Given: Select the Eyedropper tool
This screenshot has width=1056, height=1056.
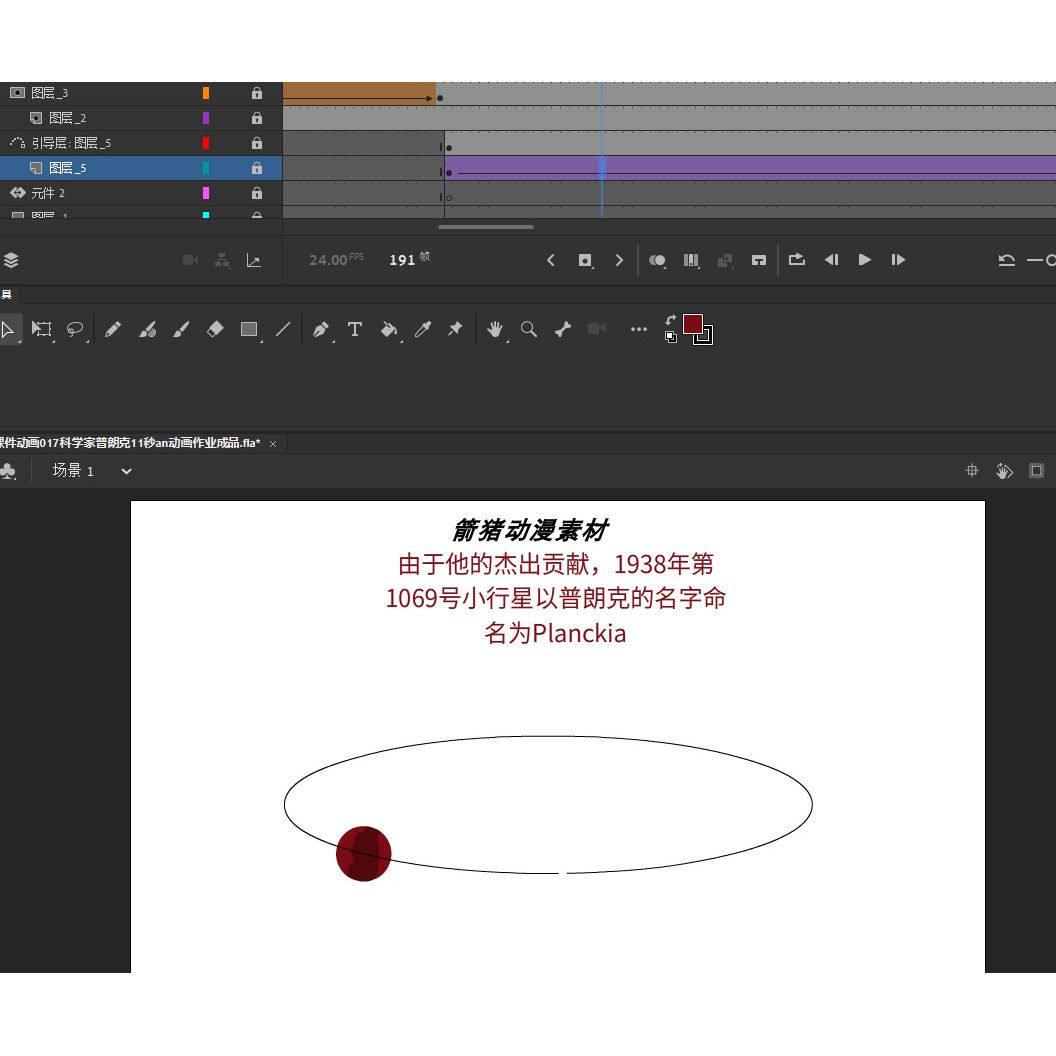Looking at the screenshot, I should click(422, 329).
